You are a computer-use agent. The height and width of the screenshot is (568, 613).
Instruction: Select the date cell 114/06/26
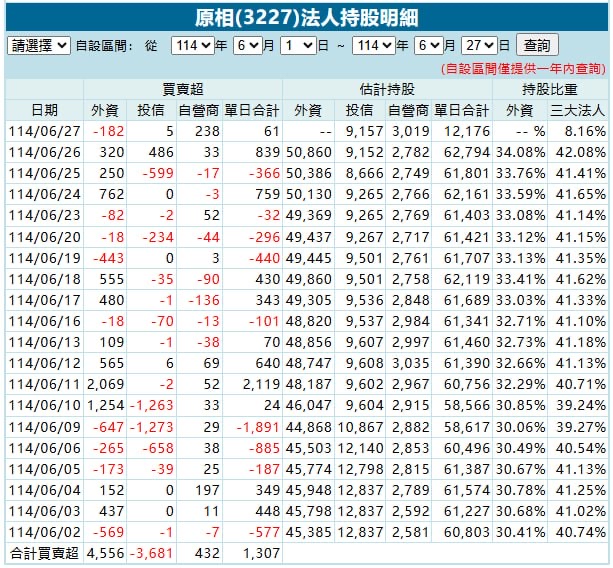45,152
